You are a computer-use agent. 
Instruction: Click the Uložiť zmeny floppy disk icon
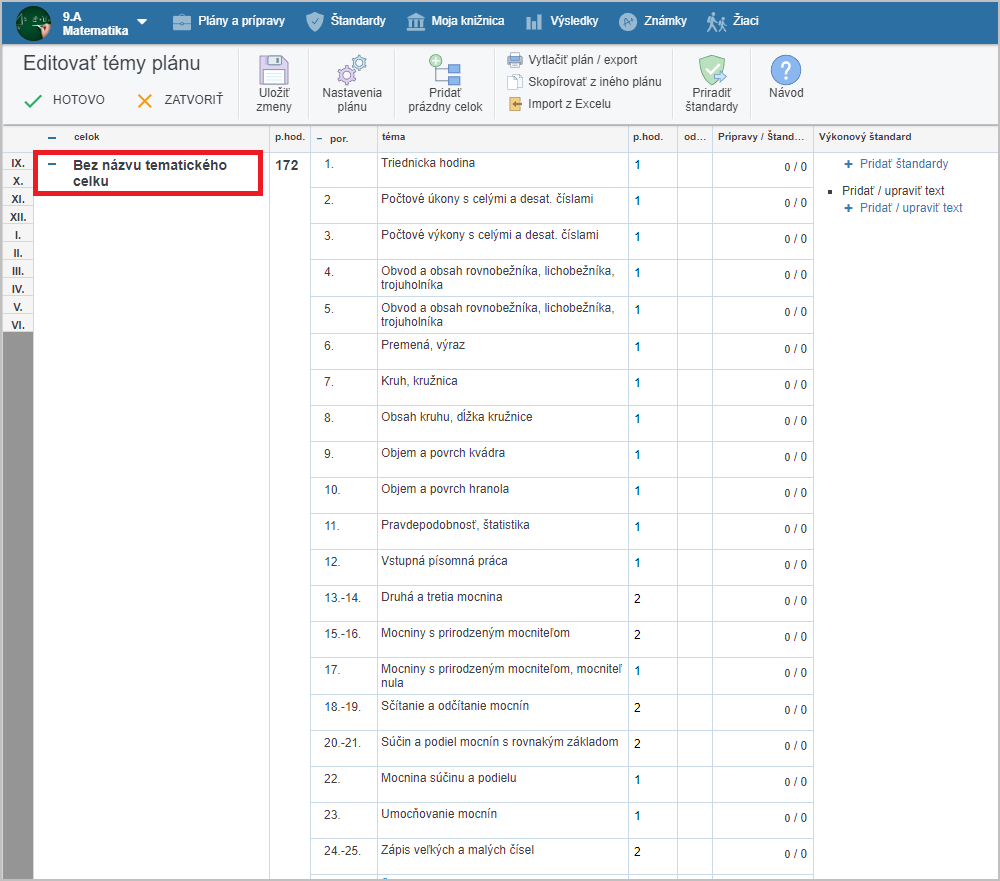click(x=273, y=71)
